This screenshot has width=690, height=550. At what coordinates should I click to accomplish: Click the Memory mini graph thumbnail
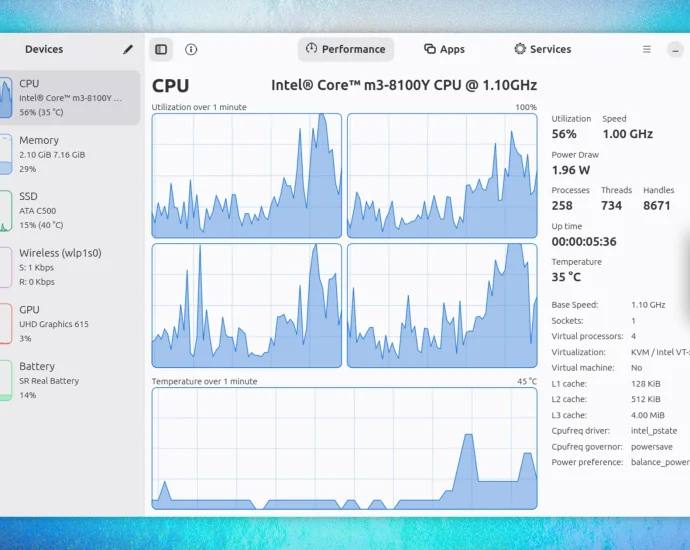[x=6, y=154]
